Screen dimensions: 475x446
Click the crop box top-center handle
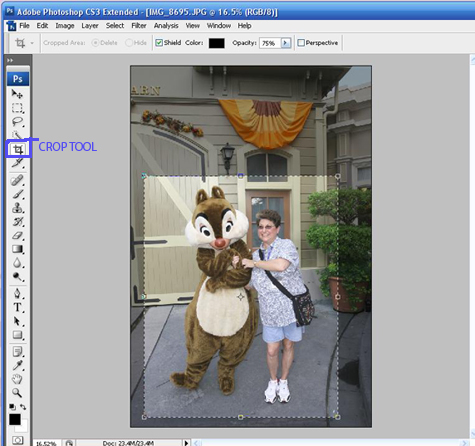point(241,175)
